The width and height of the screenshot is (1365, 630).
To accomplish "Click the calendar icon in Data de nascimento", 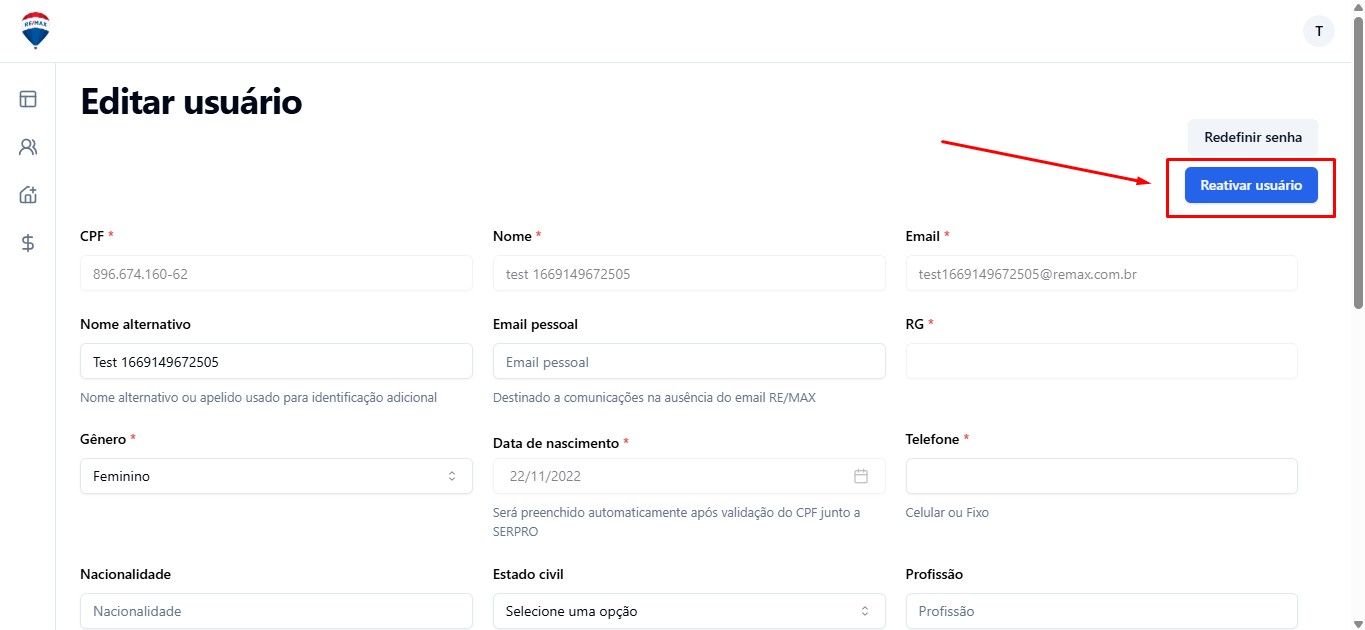I will 861,476.
